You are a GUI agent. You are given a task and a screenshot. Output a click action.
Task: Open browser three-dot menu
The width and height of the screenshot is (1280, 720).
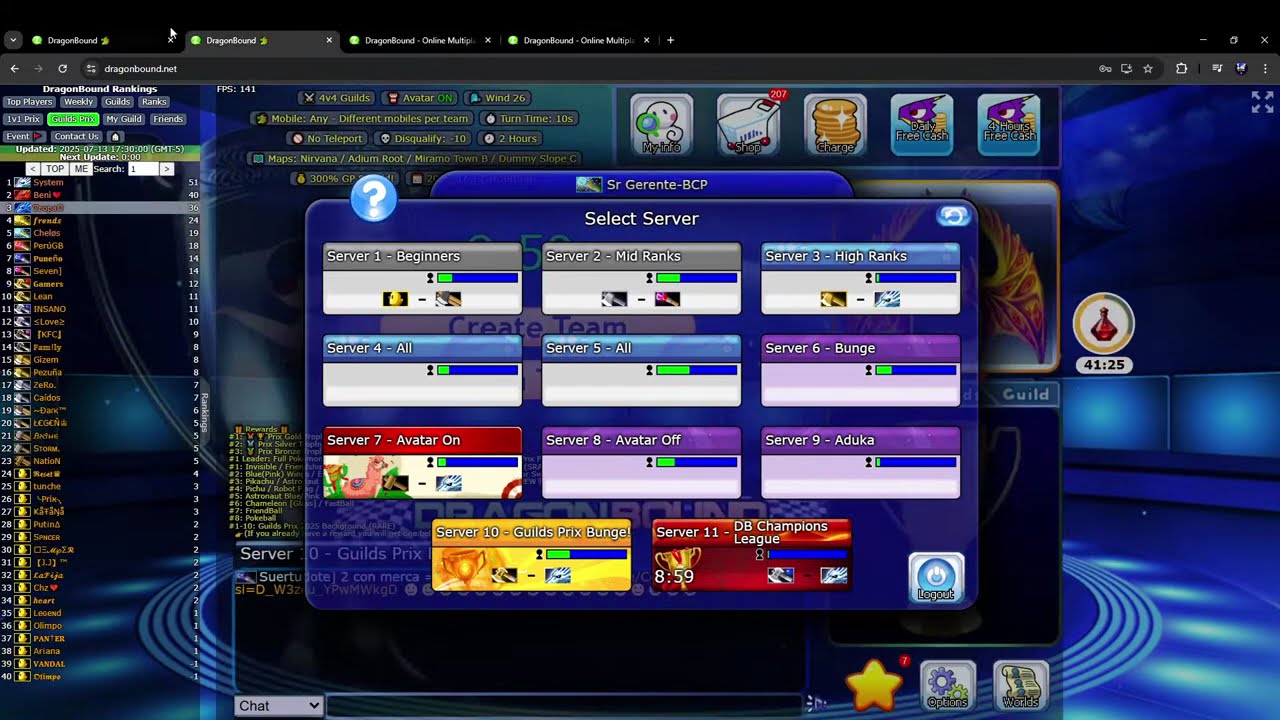[x=1265, y=68]
